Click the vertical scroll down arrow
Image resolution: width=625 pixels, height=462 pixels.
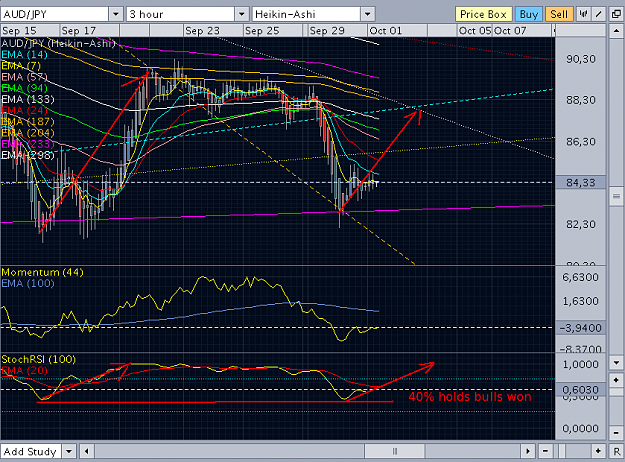(616, 362)
